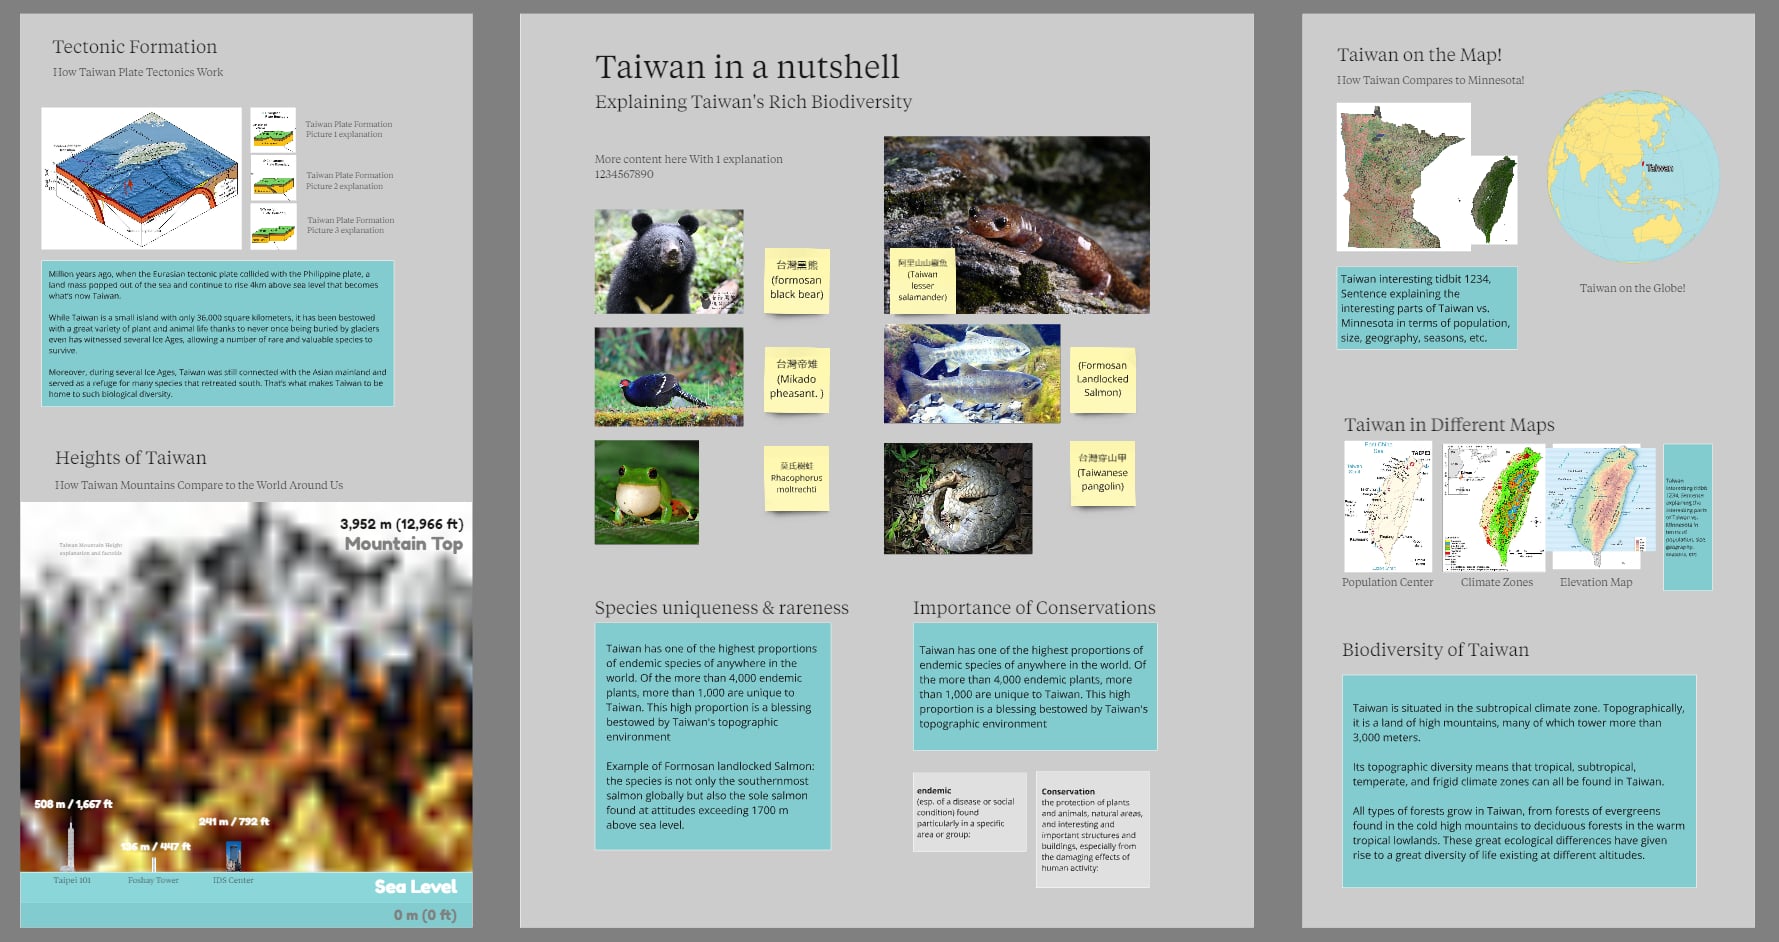Click the Mikado pheasant photo
The width and height of the screenshot is (1779, 942).
[x=668, y=376]
